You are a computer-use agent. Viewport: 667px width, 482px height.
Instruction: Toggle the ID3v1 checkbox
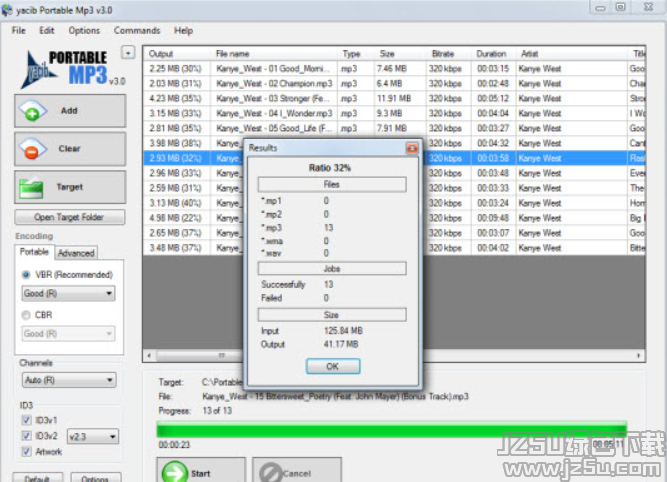point(26,420)
